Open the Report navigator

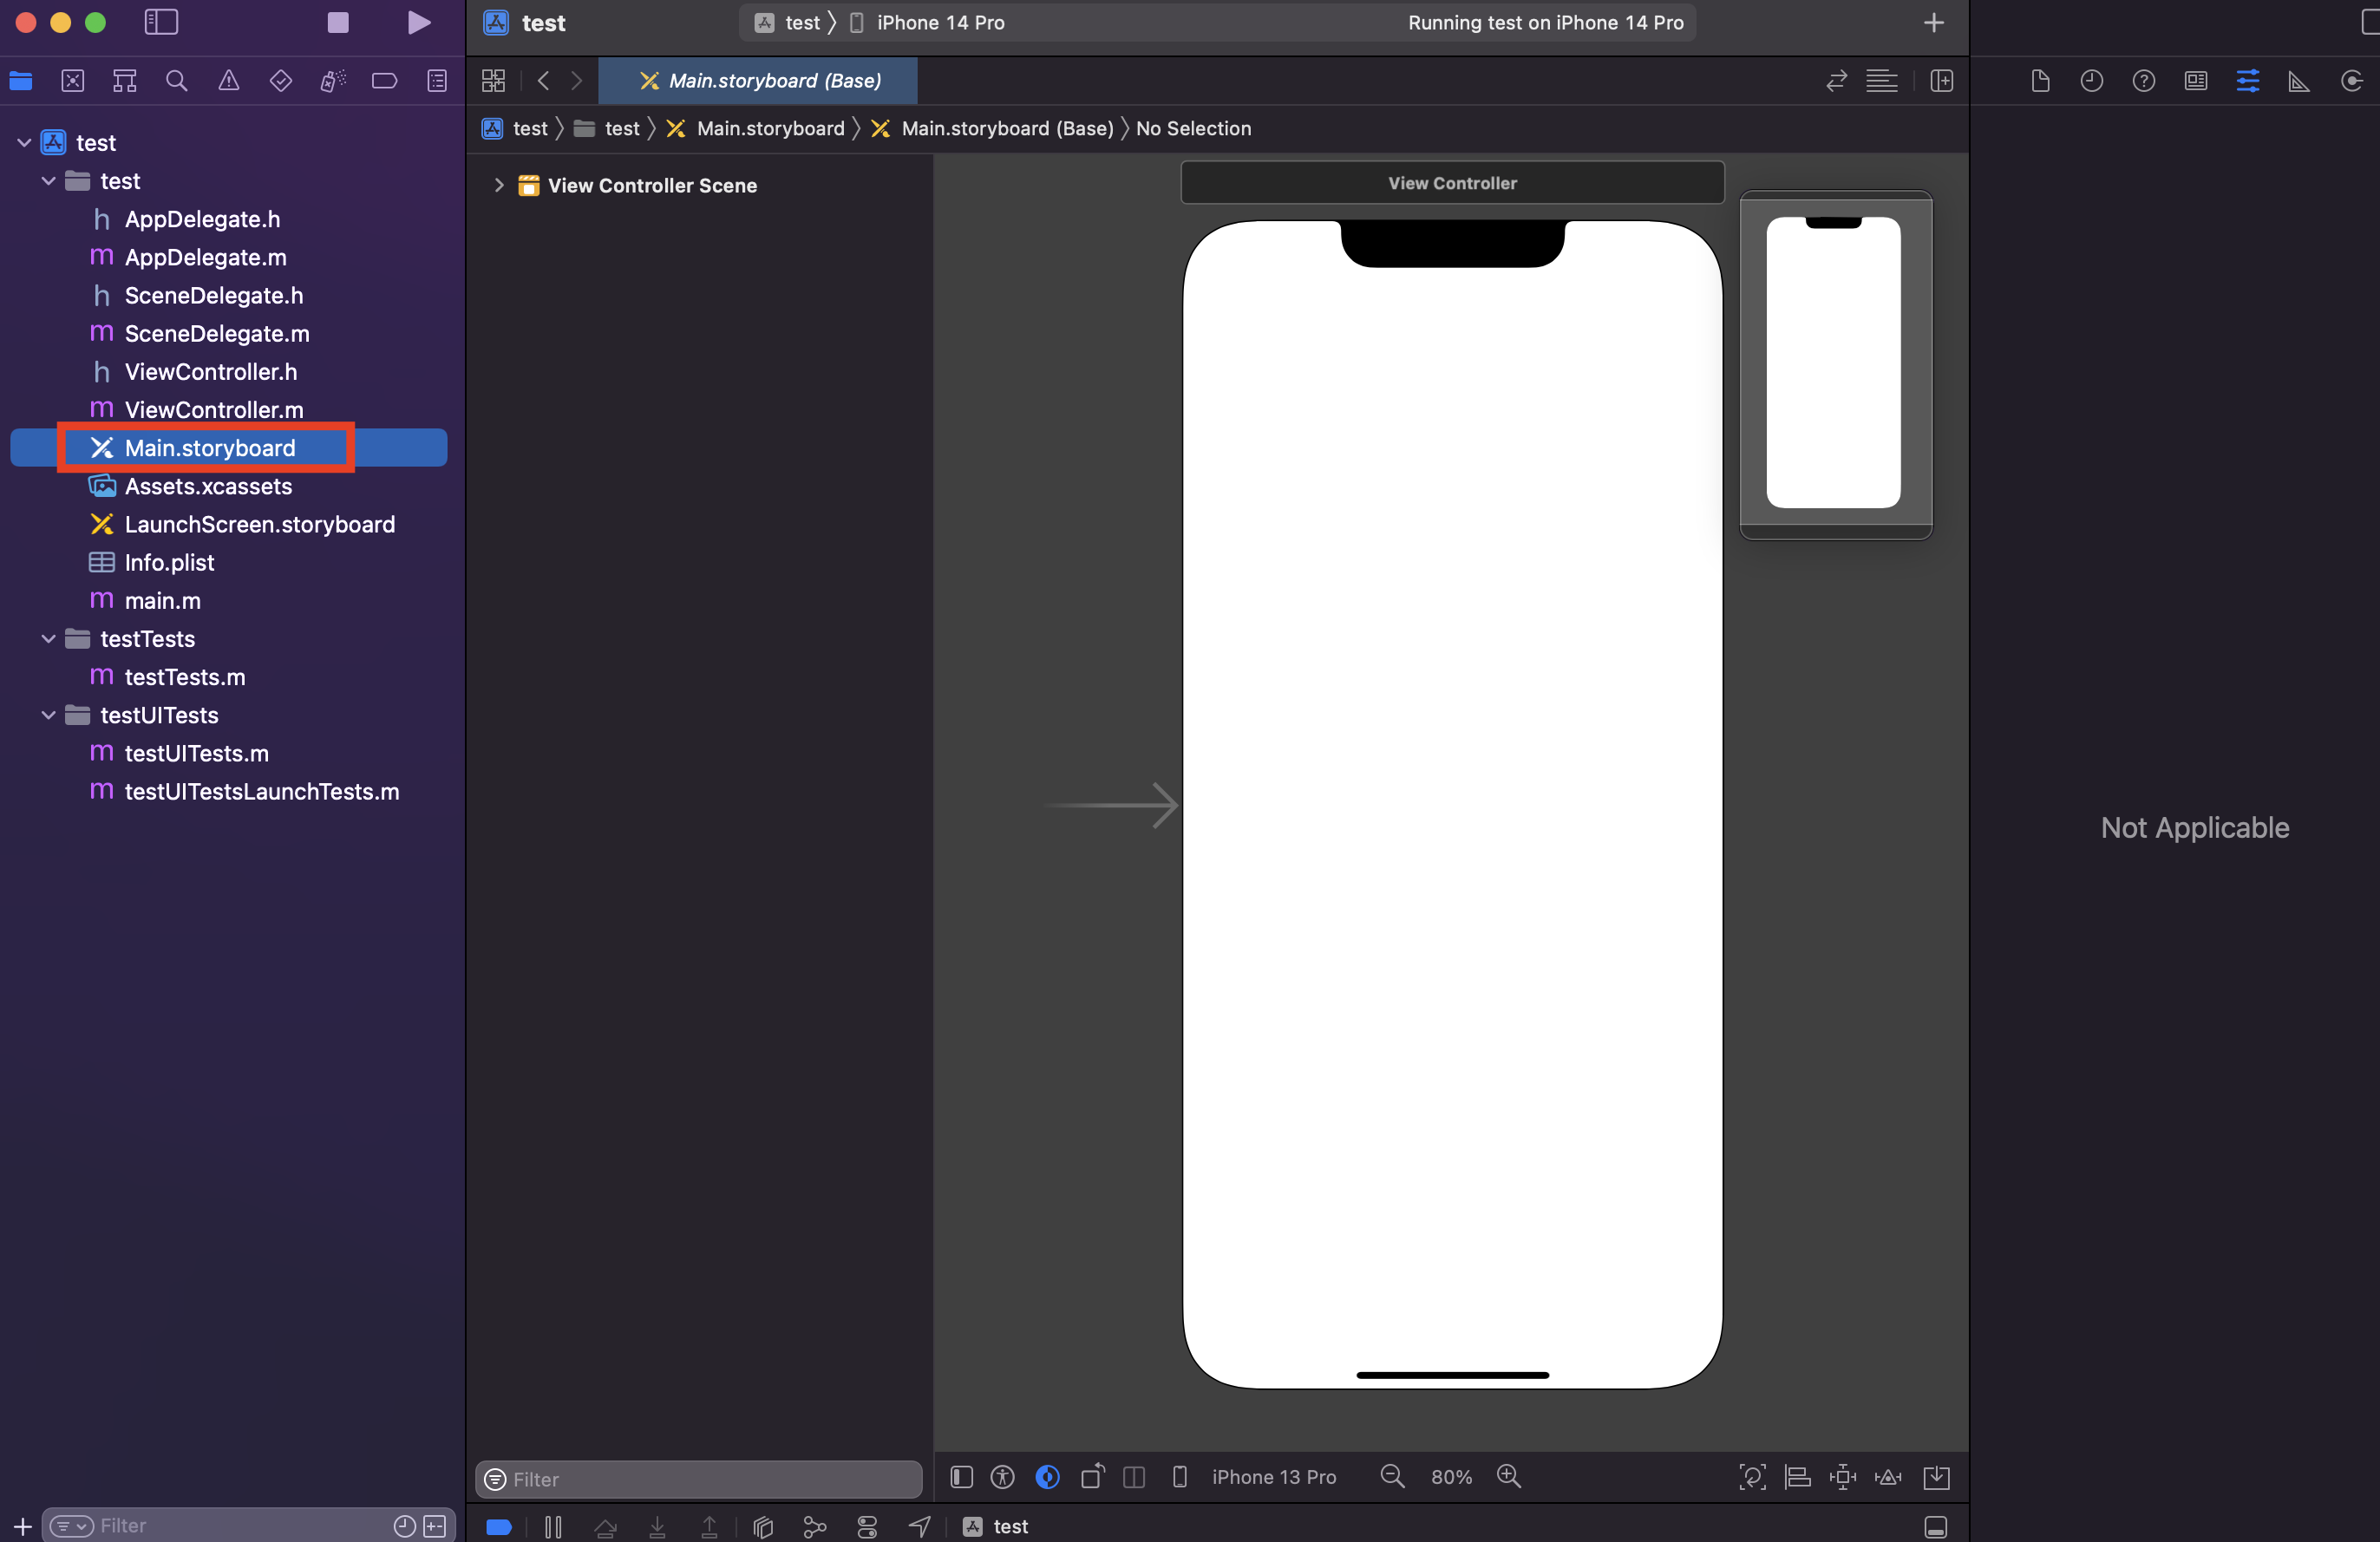point(437,81)
